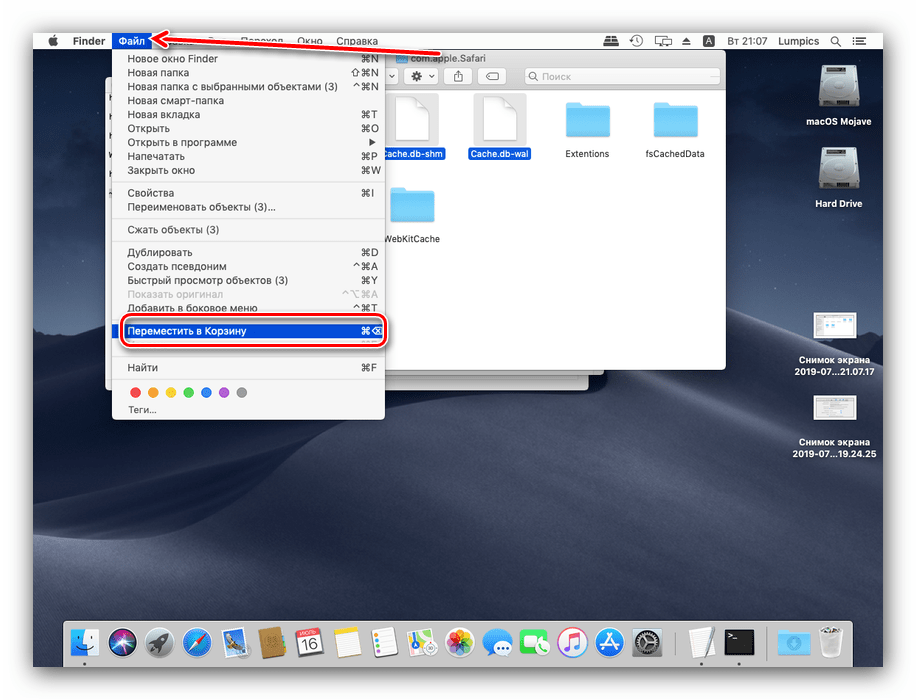Viewport: 916px width, 700px height.
Task: Open Terminal from the Dock
Action: point(739,643)
